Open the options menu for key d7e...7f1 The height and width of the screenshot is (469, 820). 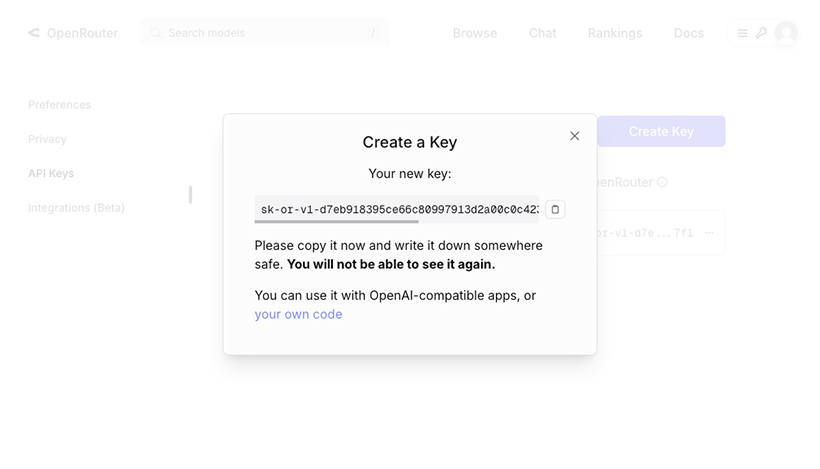click(709, 233)
